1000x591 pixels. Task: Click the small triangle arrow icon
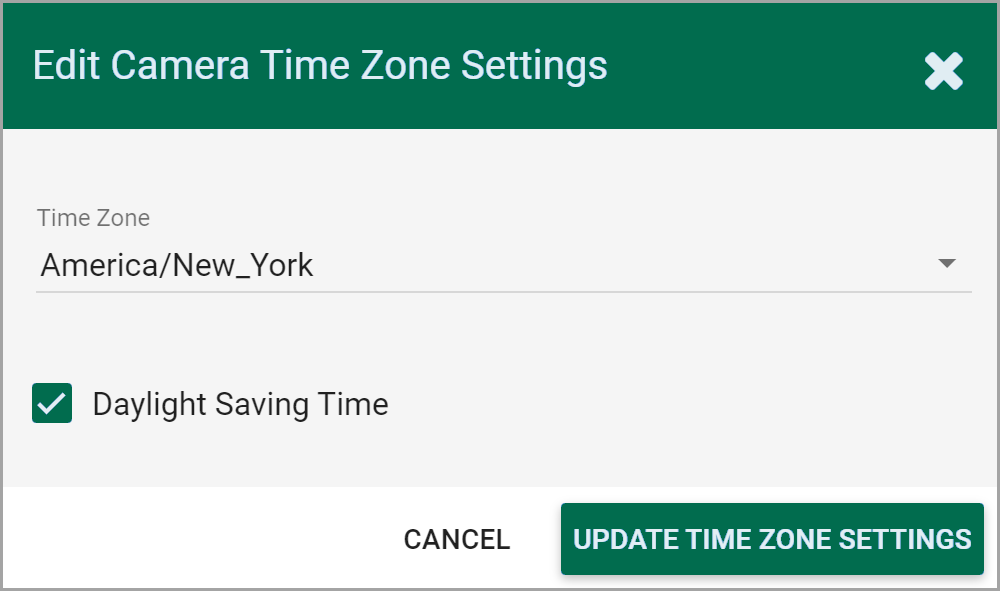click(947, 264)
